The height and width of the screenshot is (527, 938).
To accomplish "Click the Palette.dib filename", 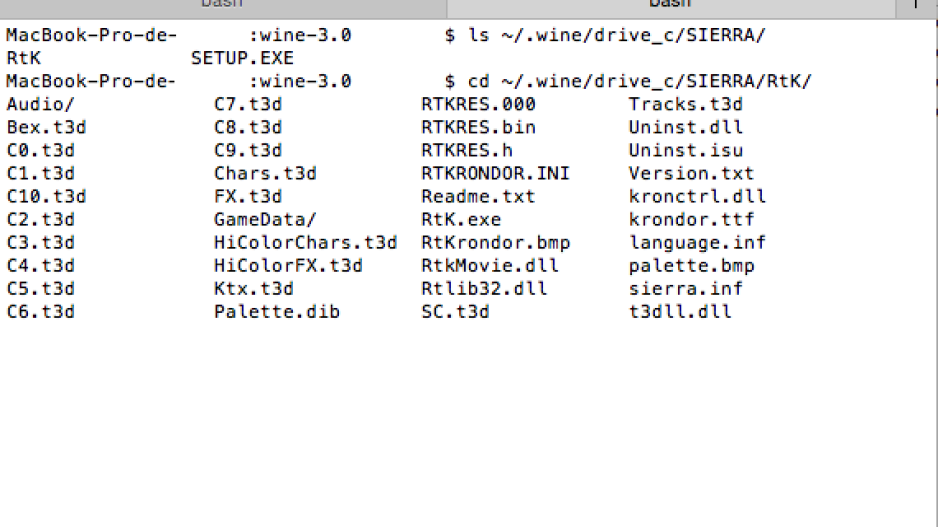I will [x=276, y=312].
